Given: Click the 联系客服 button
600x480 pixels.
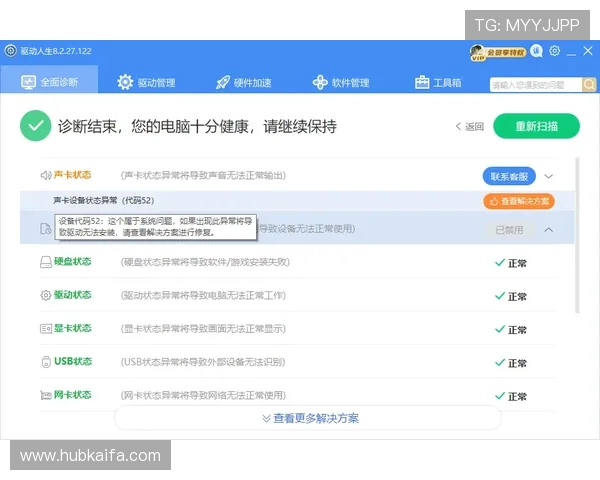Looking at the screenshot, I should pyautogui.click(x=509, y=176).
